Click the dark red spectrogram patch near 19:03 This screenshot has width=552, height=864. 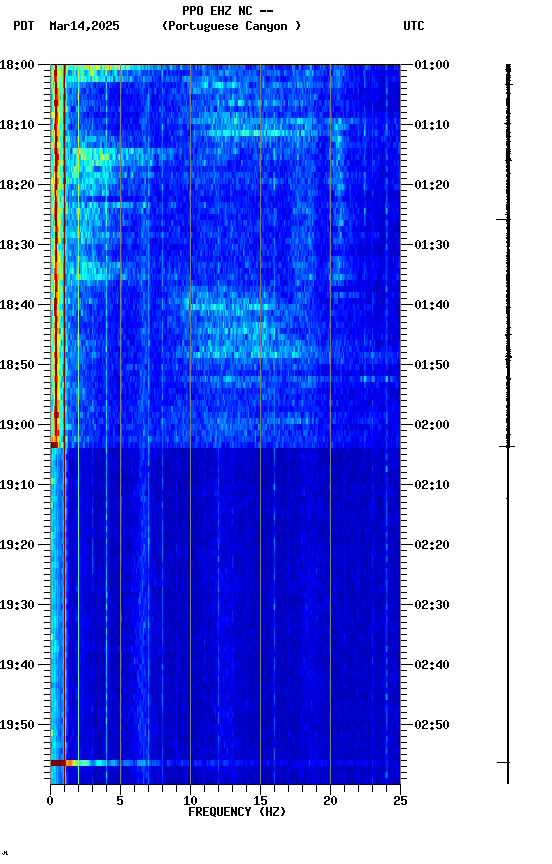[54, 445]
